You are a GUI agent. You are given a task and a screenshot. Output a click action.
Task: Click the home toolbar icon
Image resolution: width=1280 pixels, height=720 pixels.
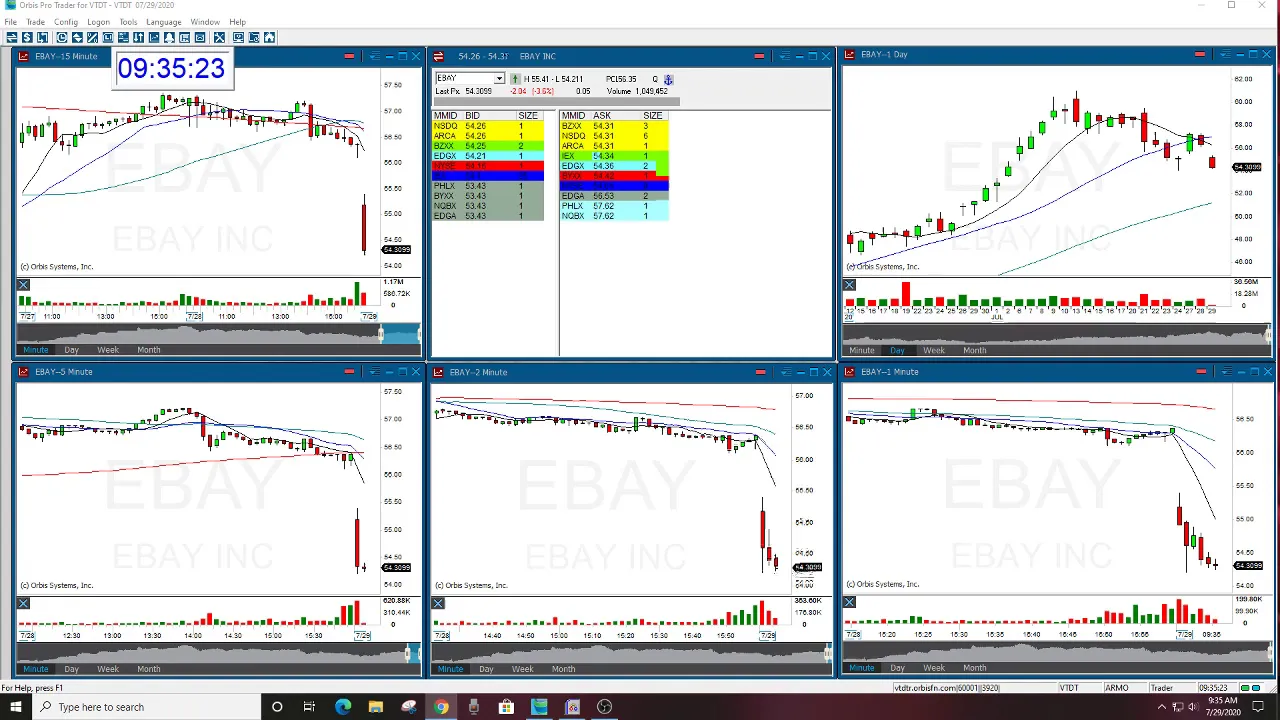pos(269,37)
